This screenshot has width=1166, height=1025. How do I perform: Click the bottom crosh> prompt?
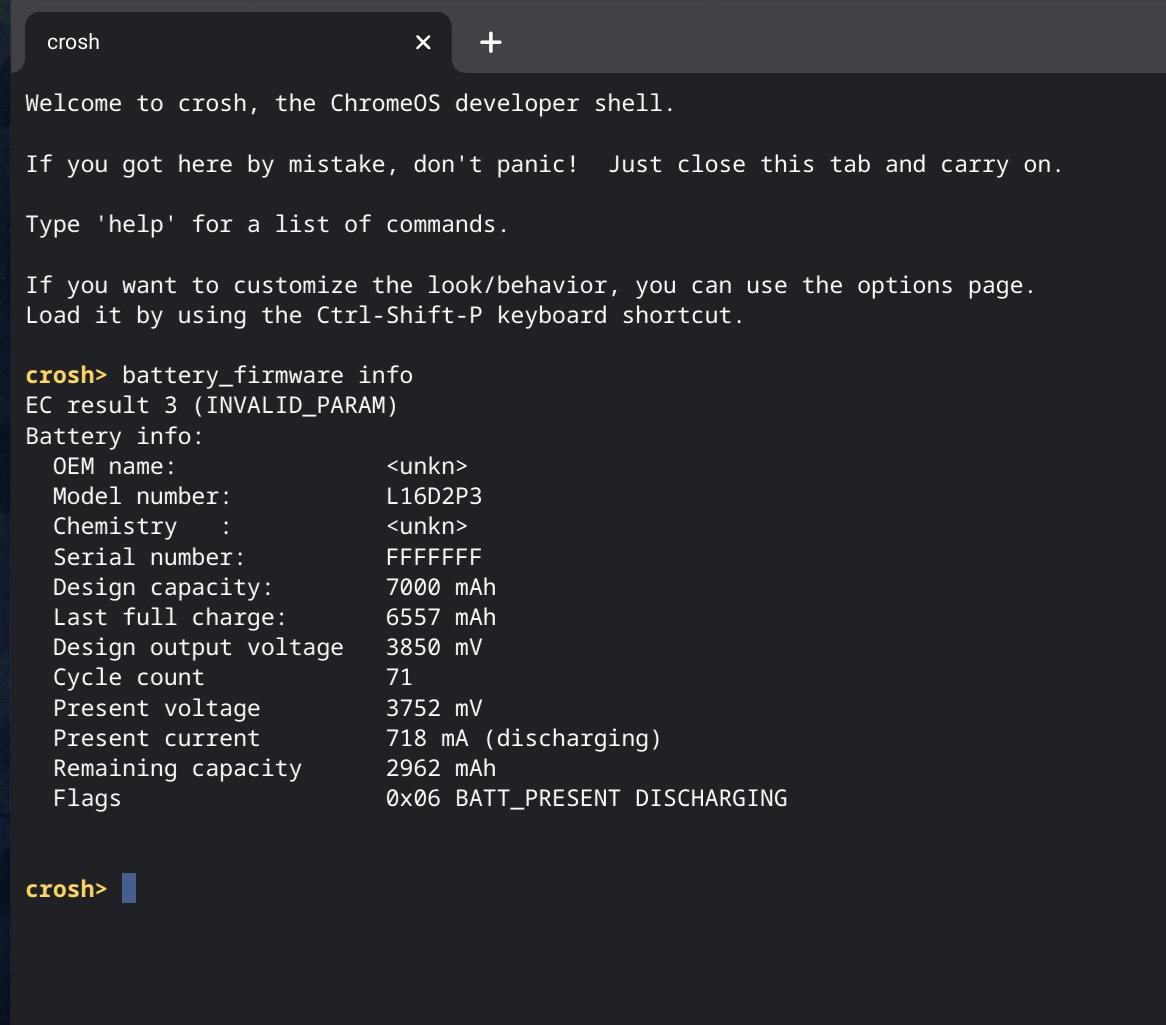[66, 889]
